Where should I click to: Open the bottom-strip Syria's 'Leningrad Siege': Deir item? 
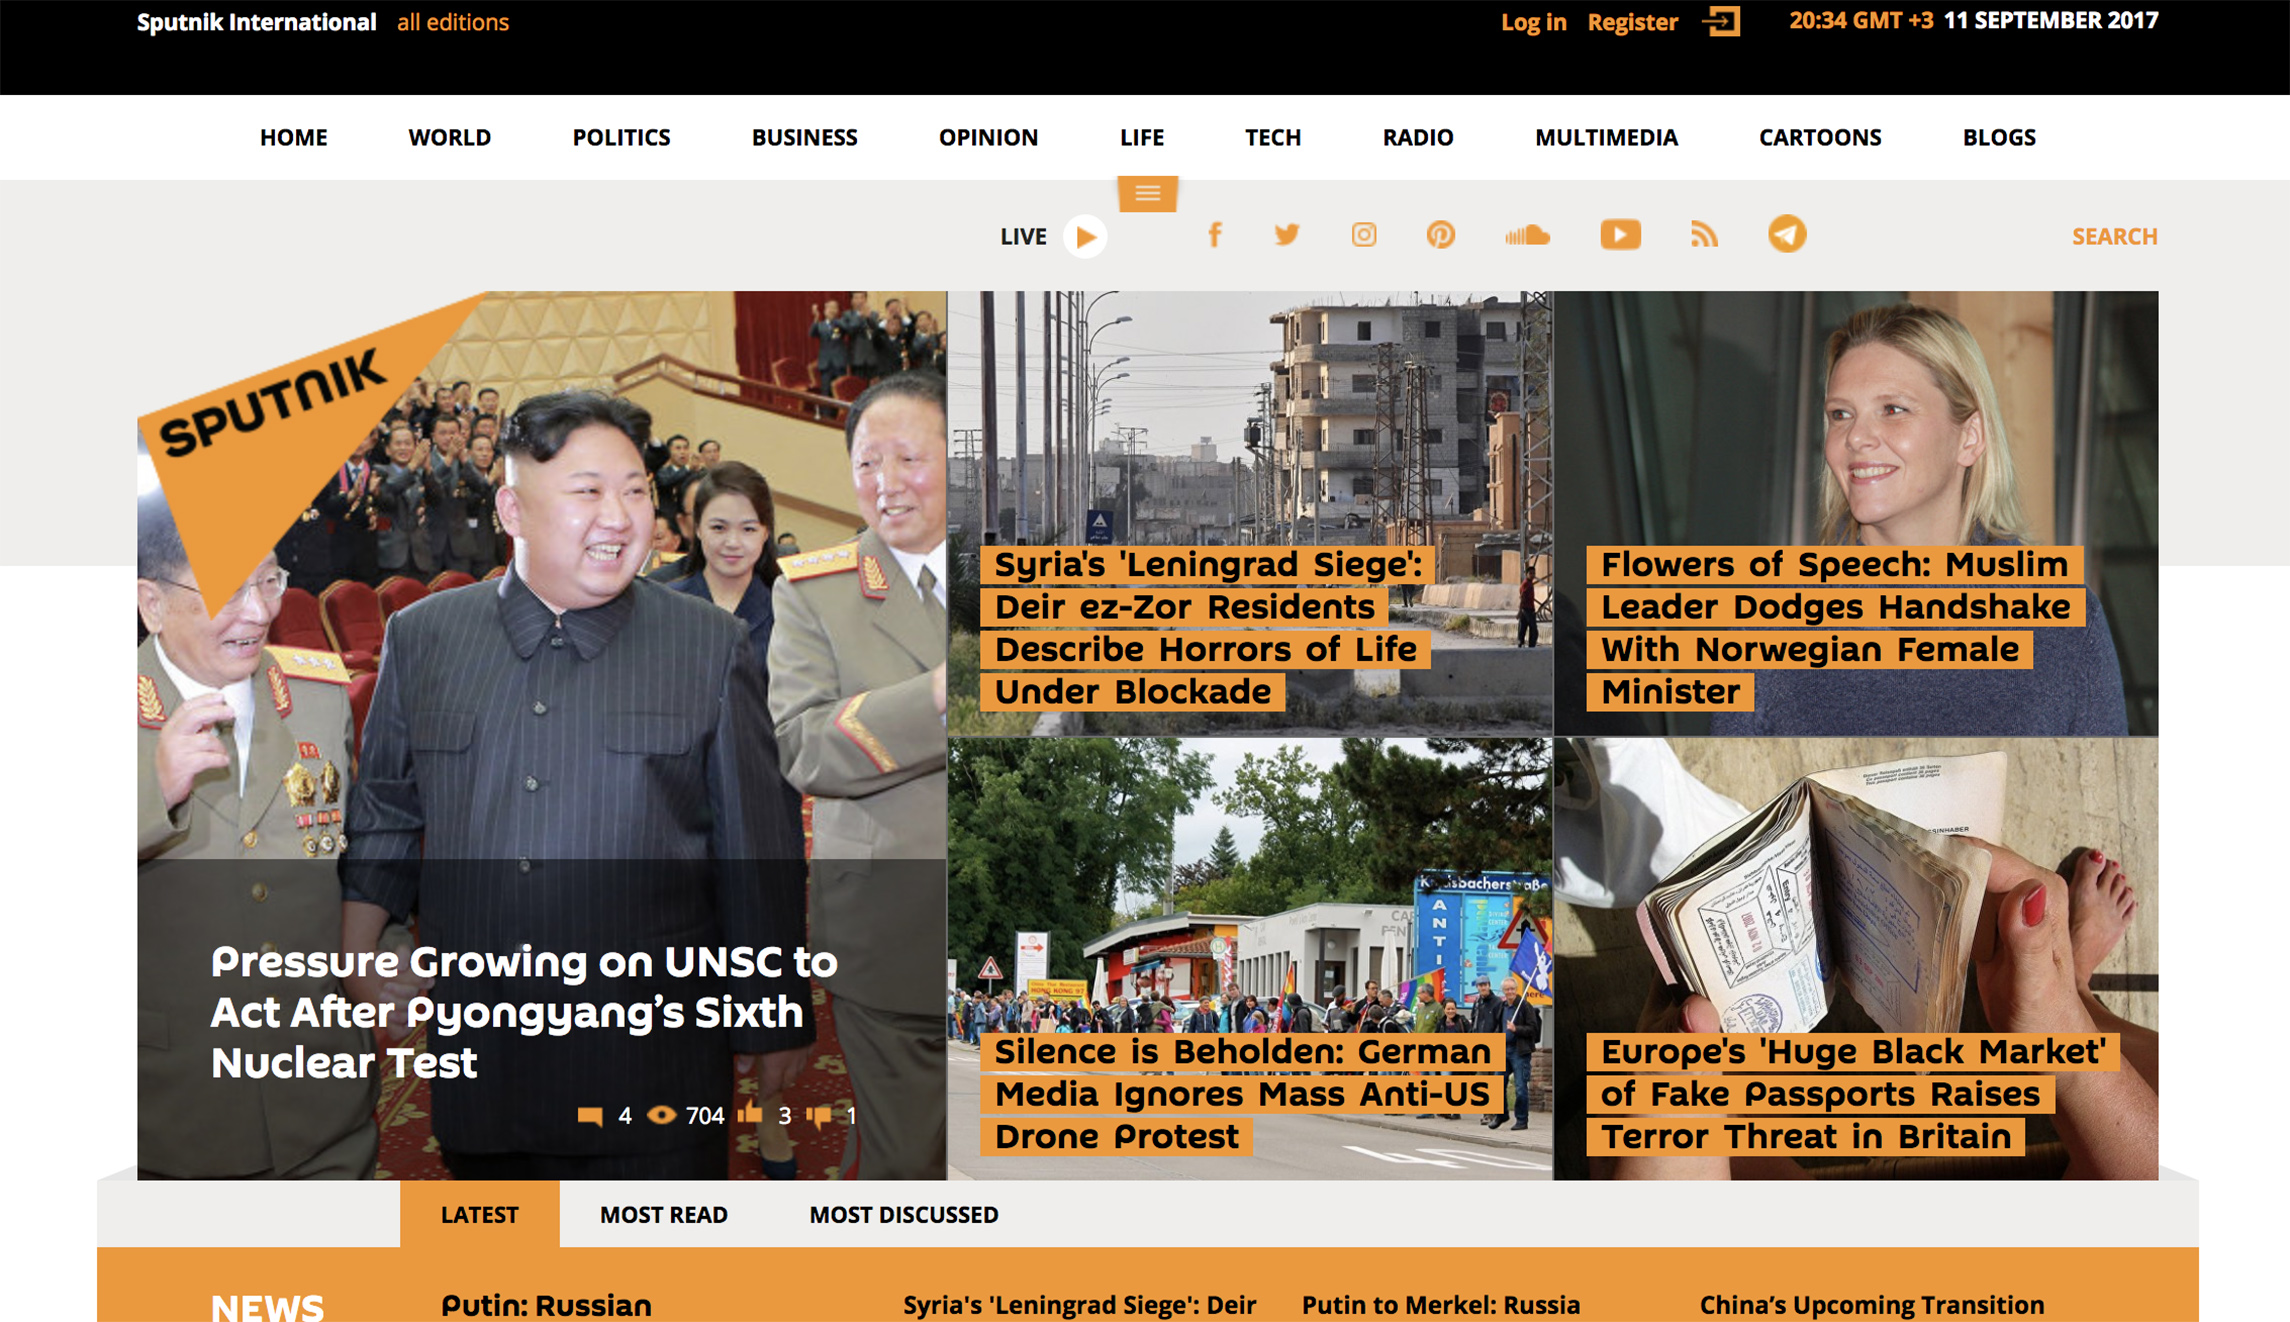[x=1080, y=1306]
